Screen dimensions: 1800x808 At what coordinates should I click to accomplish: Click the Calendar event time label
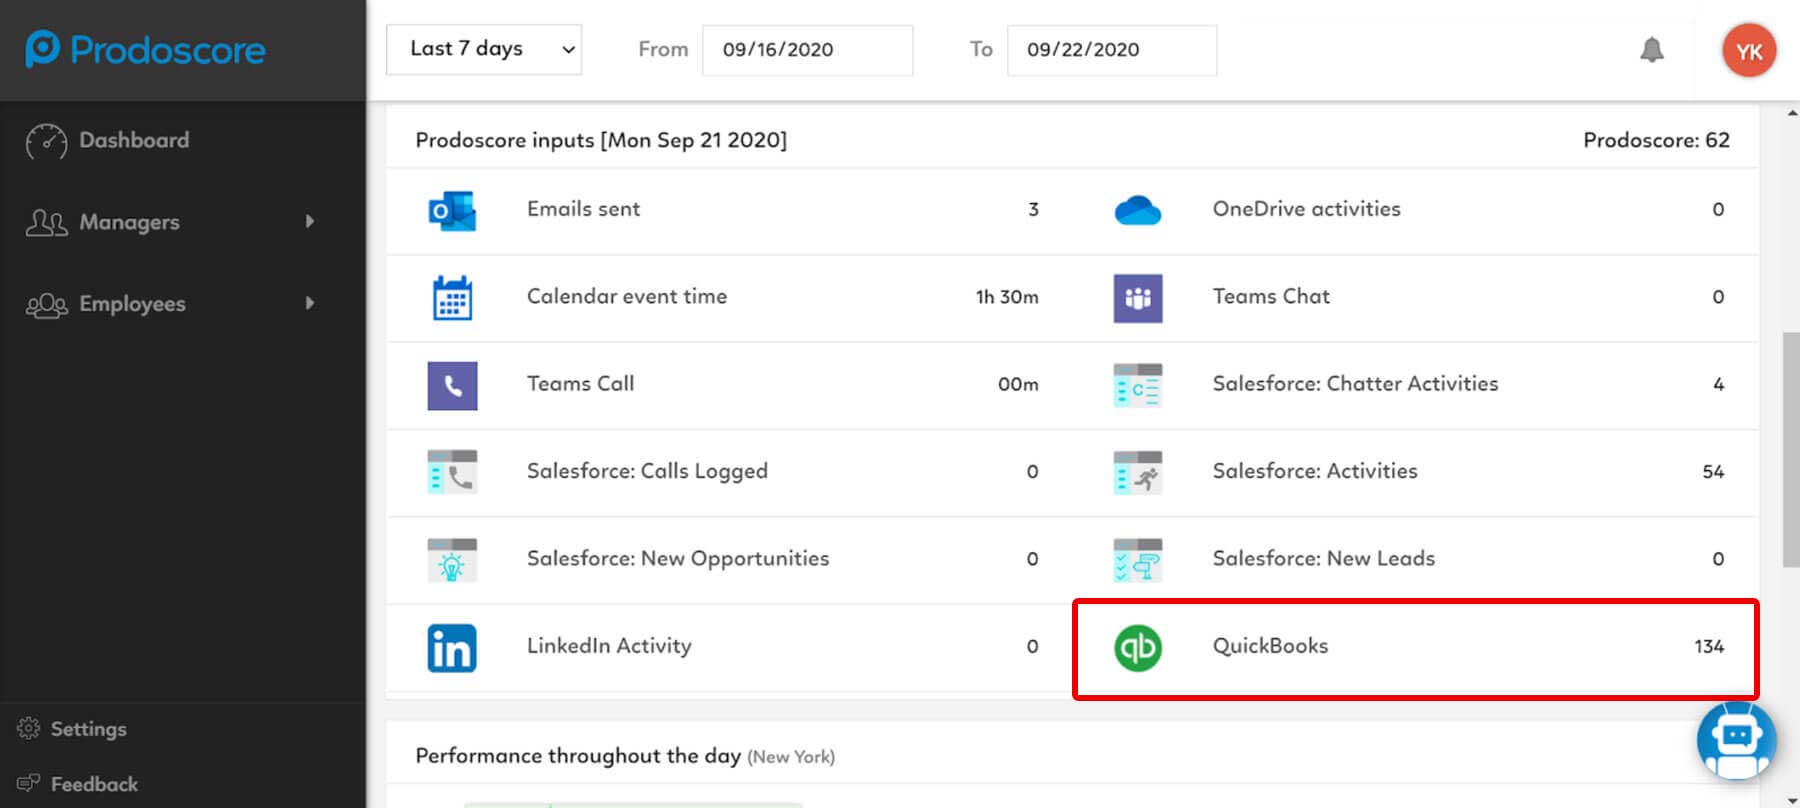627,296
